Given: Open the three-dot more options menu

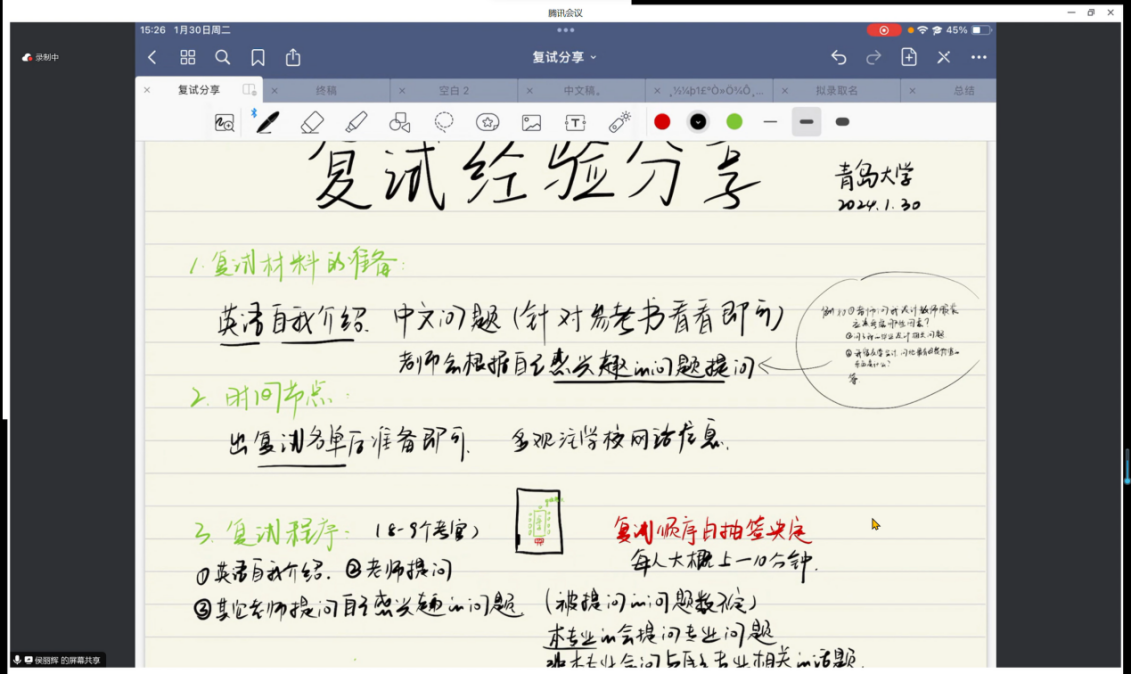Looking at the screenshot, I should click(x=979, y=57).
